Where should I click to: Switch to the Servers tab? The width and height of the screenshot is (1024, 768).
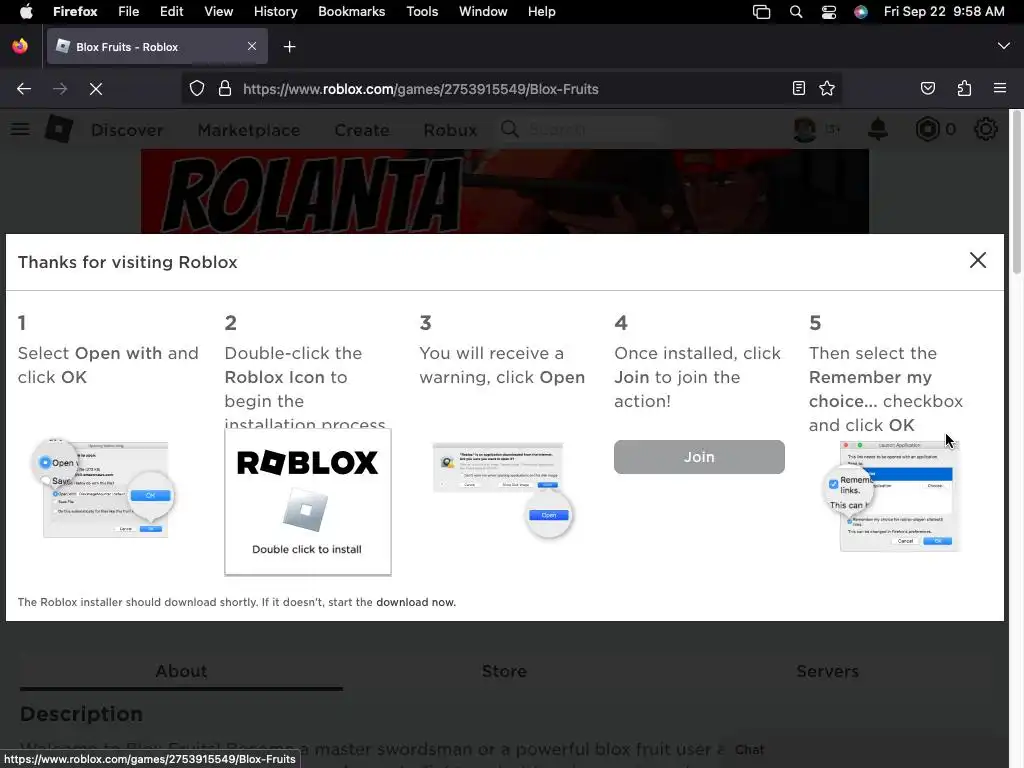pos(827,671)
